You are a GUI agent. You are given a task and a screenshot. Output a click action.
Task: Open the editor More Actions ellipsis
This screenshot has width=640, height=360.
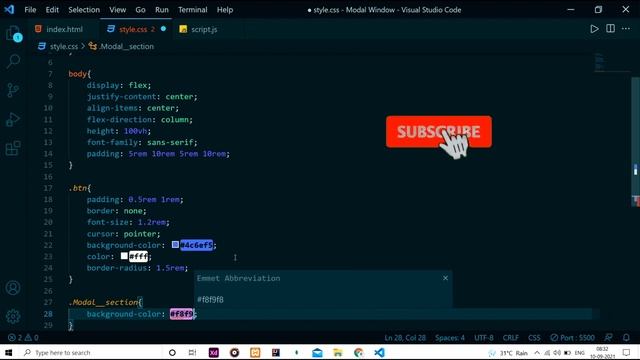626,29
